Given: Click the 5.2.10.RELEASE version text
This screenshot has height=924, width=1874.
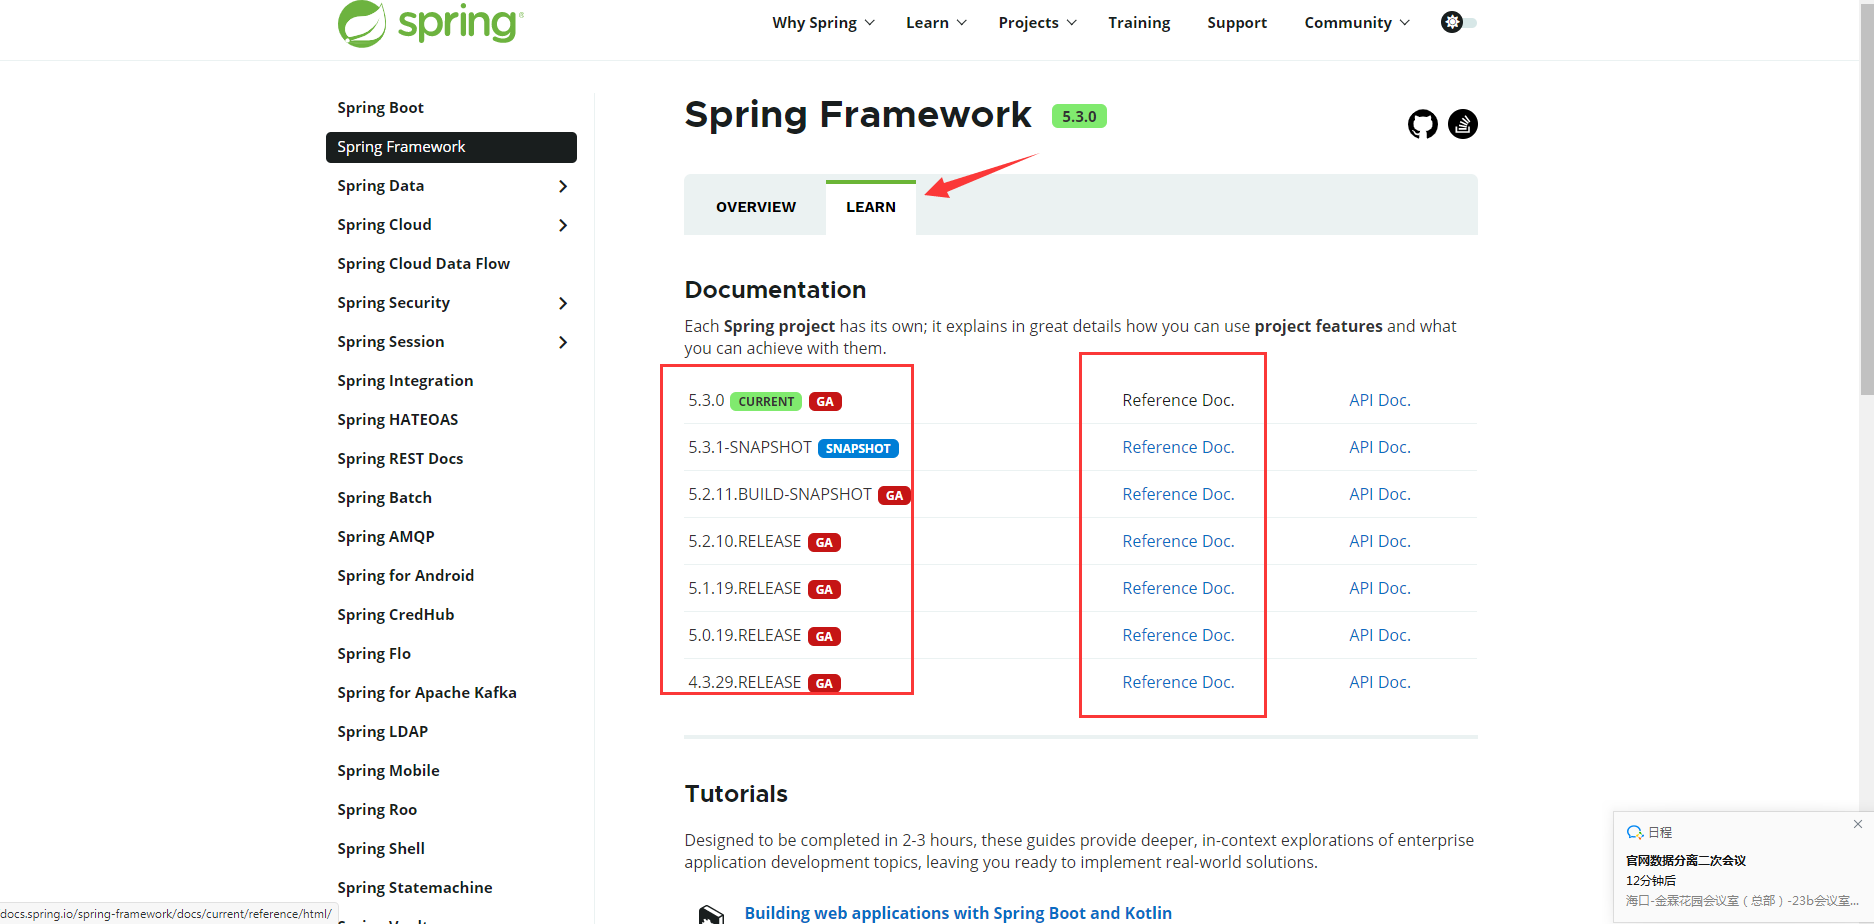Looking at the screenshot, I should (745, 541).
